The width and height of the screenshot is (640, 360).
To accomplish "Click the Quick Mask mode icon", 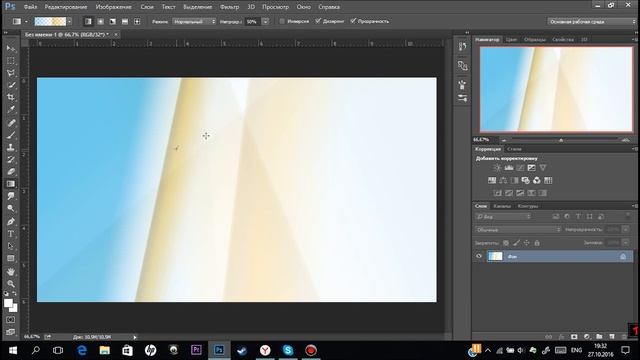I will tap(11, 320).
